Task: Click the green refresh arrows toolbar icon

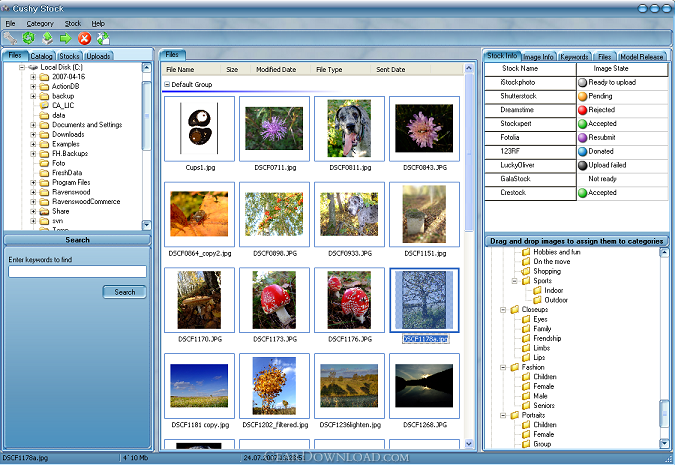Action: pyautogui.click(x=28, y=38)
